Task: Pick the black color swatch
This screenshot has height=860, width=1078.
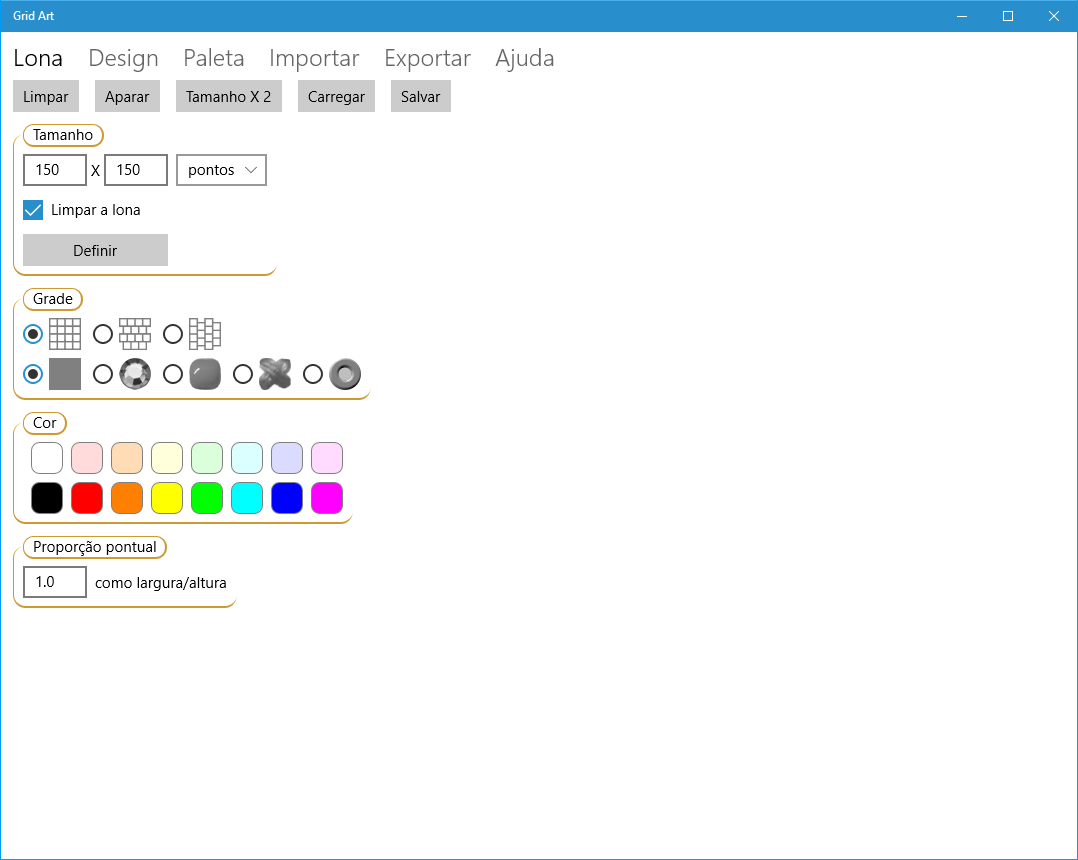Action: pos(47,498)
